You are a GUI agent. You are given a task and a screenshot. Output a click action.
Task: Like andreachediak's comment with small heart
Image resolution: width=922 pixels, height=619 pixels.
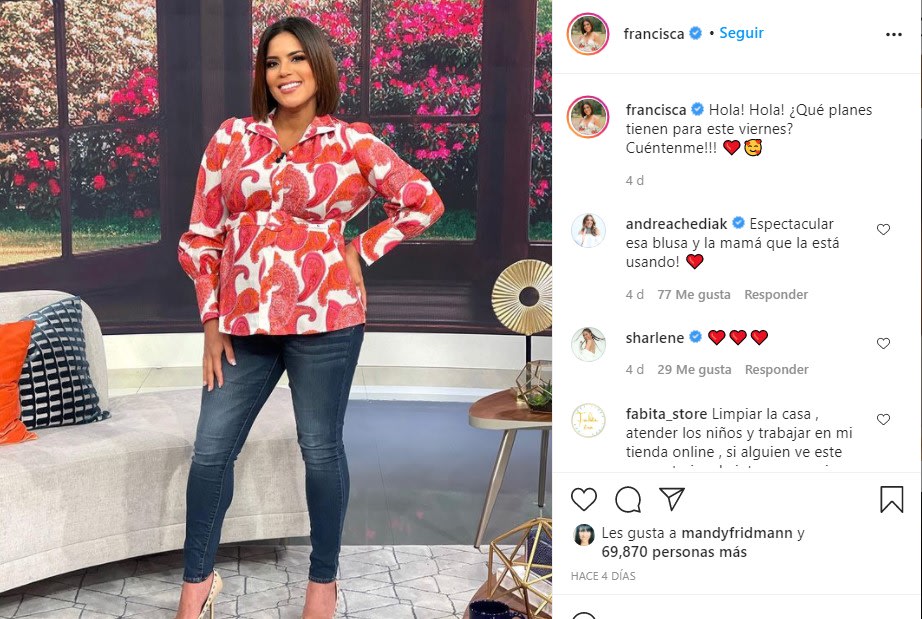(x=883, y=229)
